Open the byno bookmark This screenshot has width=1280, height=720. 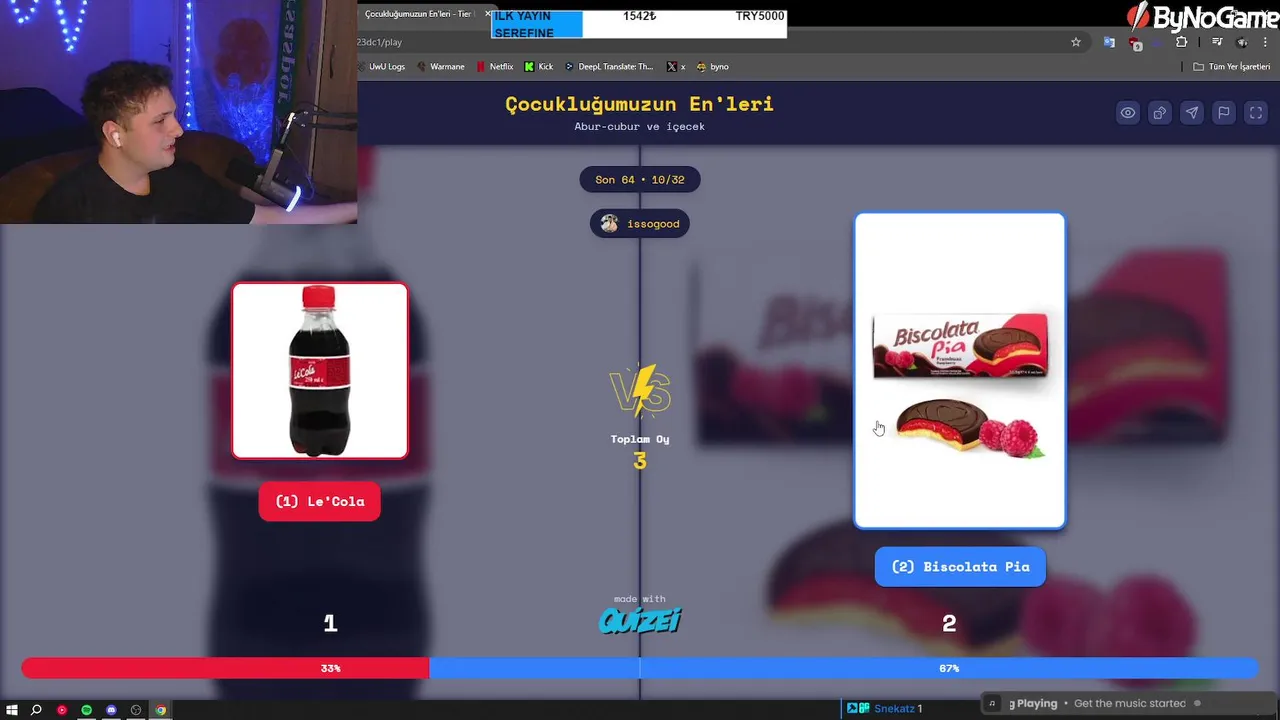pos(713,67)
